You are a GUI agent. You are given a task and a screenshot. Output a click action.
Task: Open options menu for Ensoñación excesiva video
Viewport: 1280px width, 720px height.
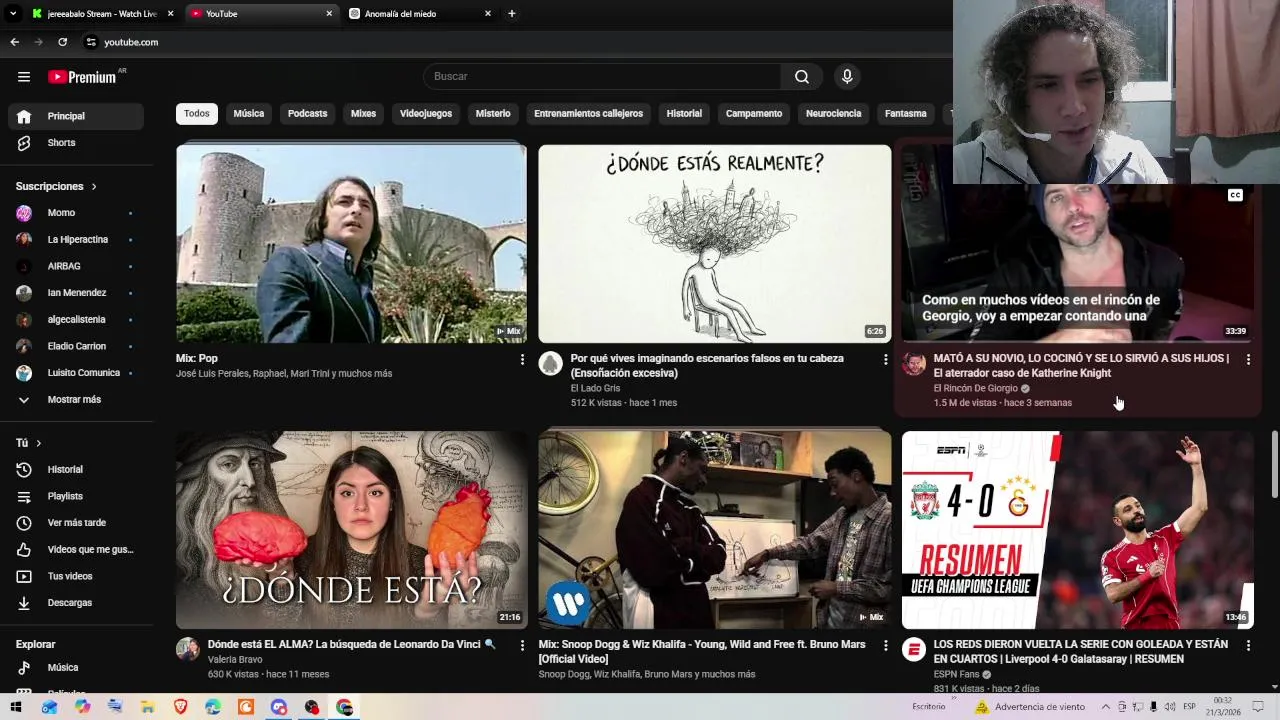coord(885,359)
